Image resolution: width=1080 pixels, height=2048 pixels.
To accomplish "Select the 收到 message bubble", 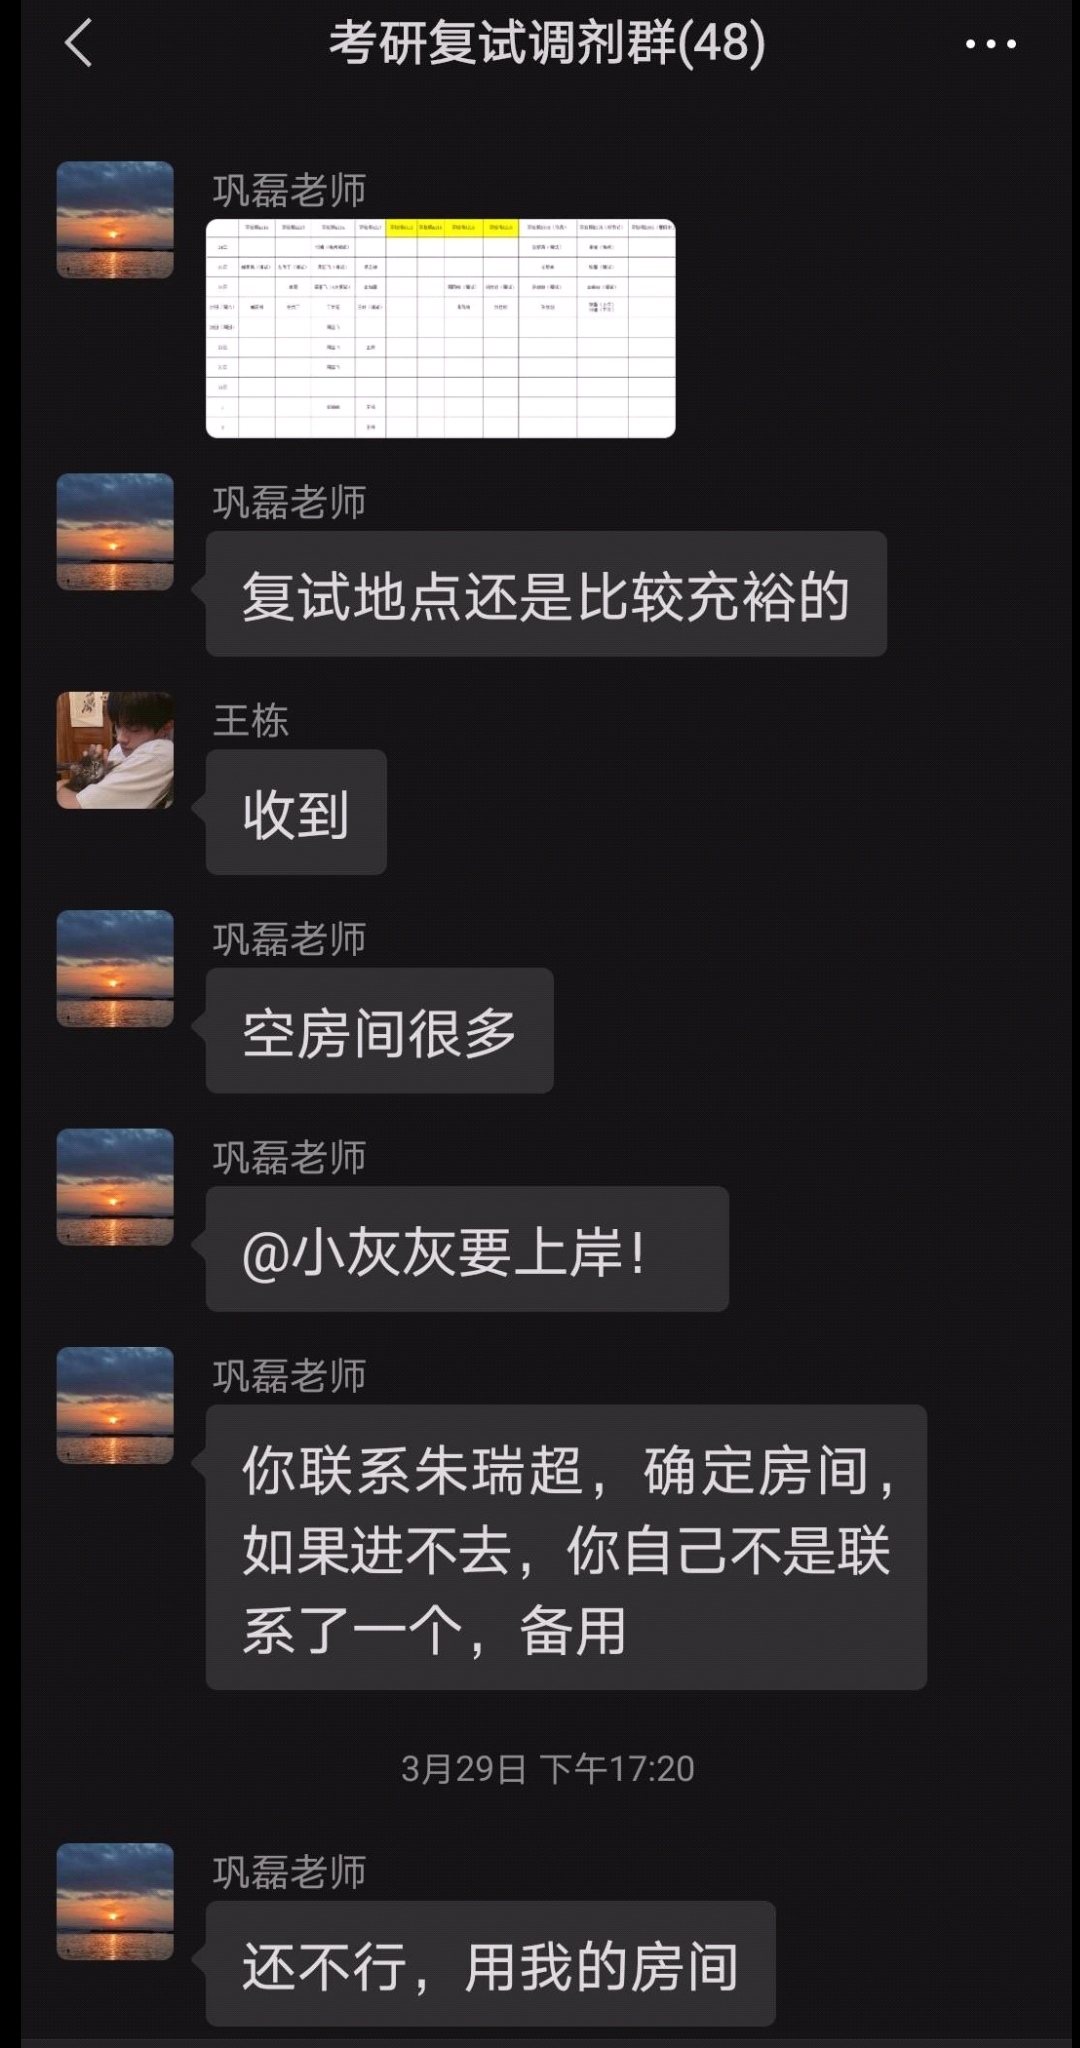I will (296, 812).
